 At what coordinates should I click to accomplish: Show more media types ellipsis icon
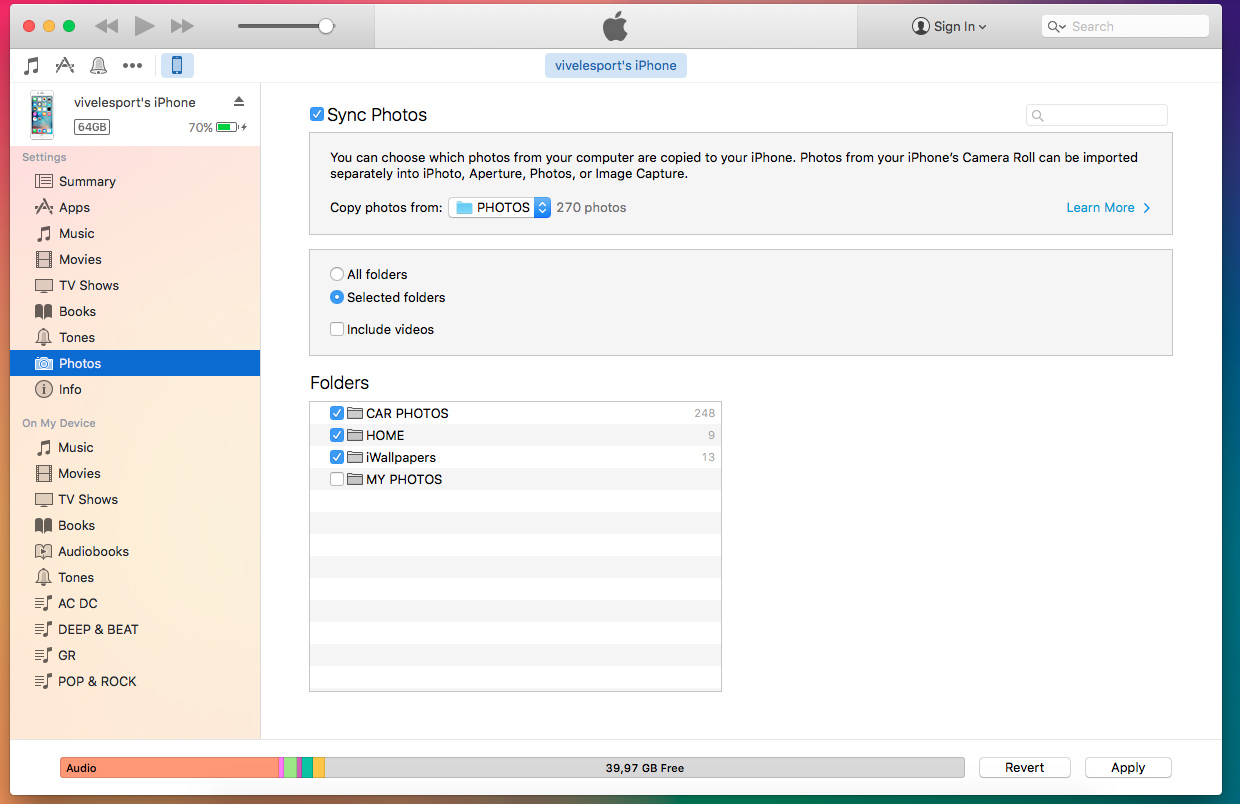(x=132, y=66)
